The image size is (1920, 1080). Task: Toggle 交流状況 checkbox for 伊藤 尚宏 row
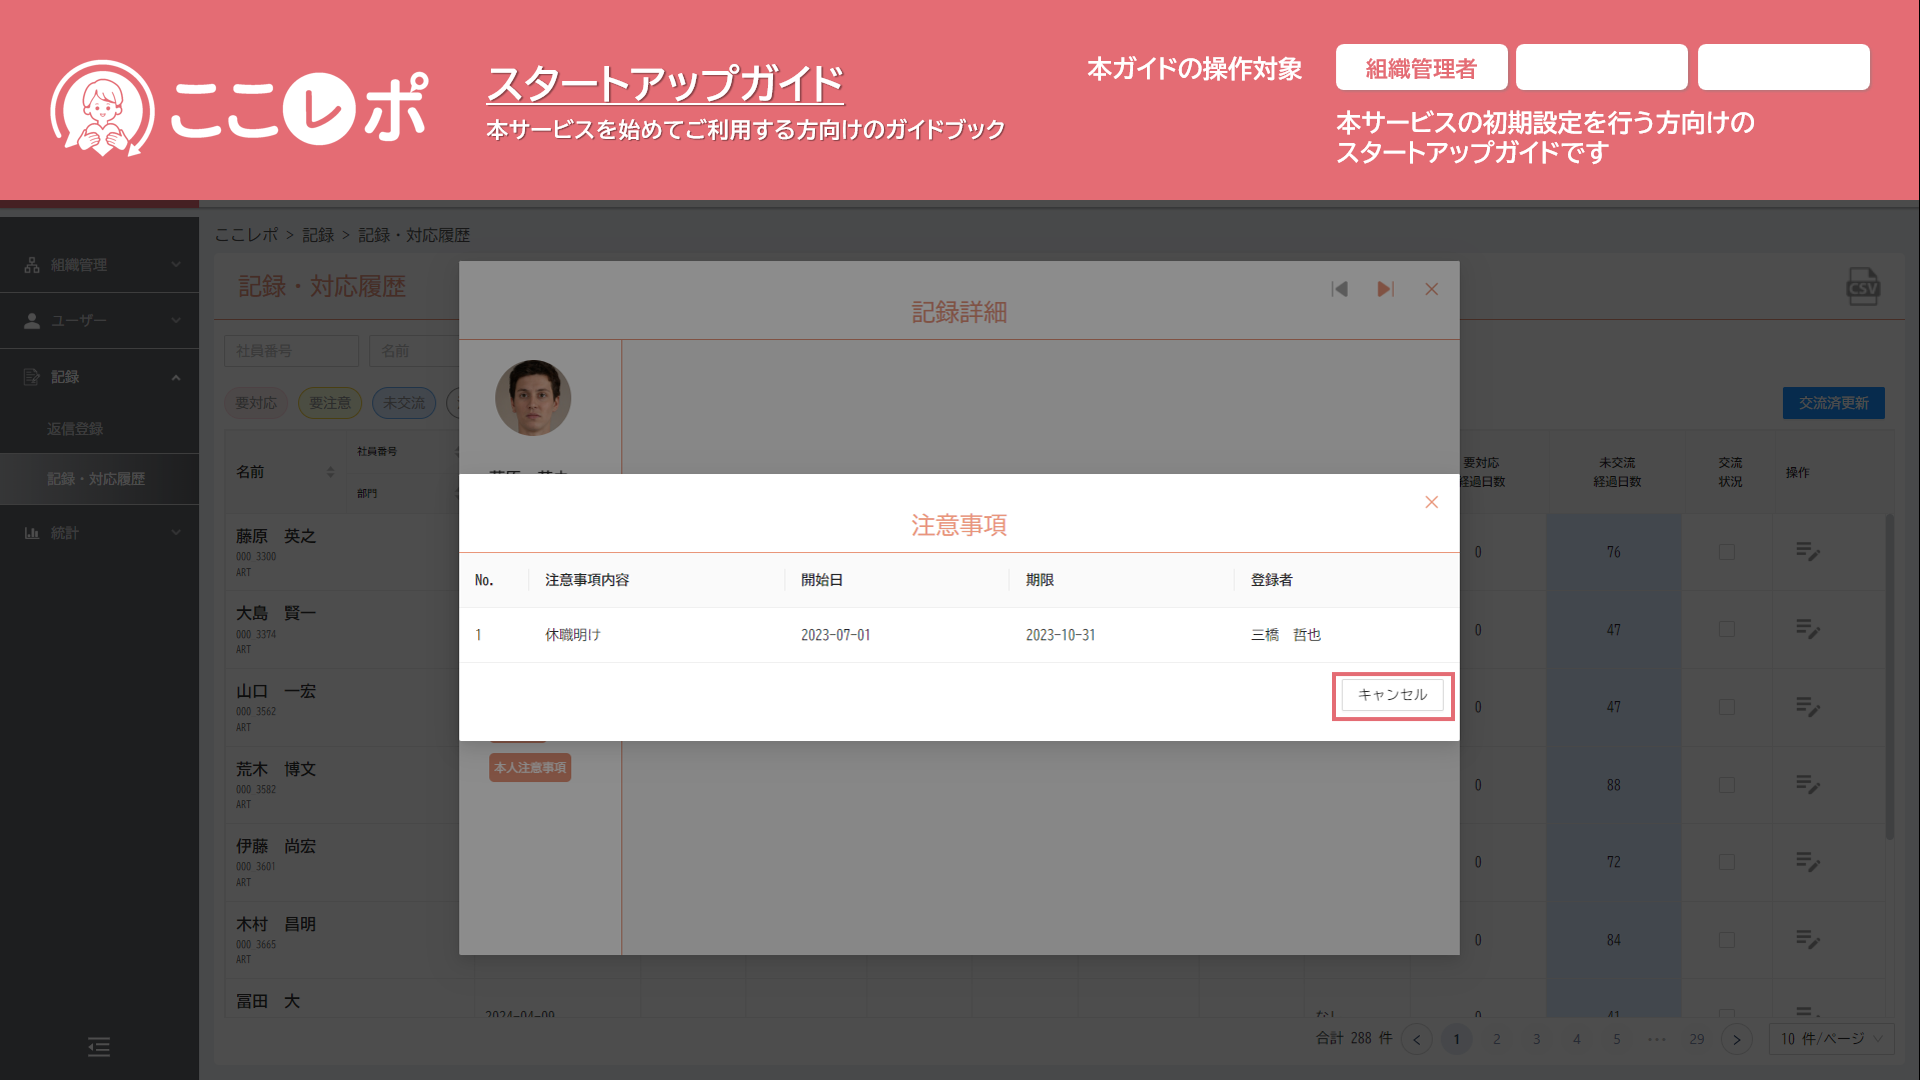click(1726, 862)
